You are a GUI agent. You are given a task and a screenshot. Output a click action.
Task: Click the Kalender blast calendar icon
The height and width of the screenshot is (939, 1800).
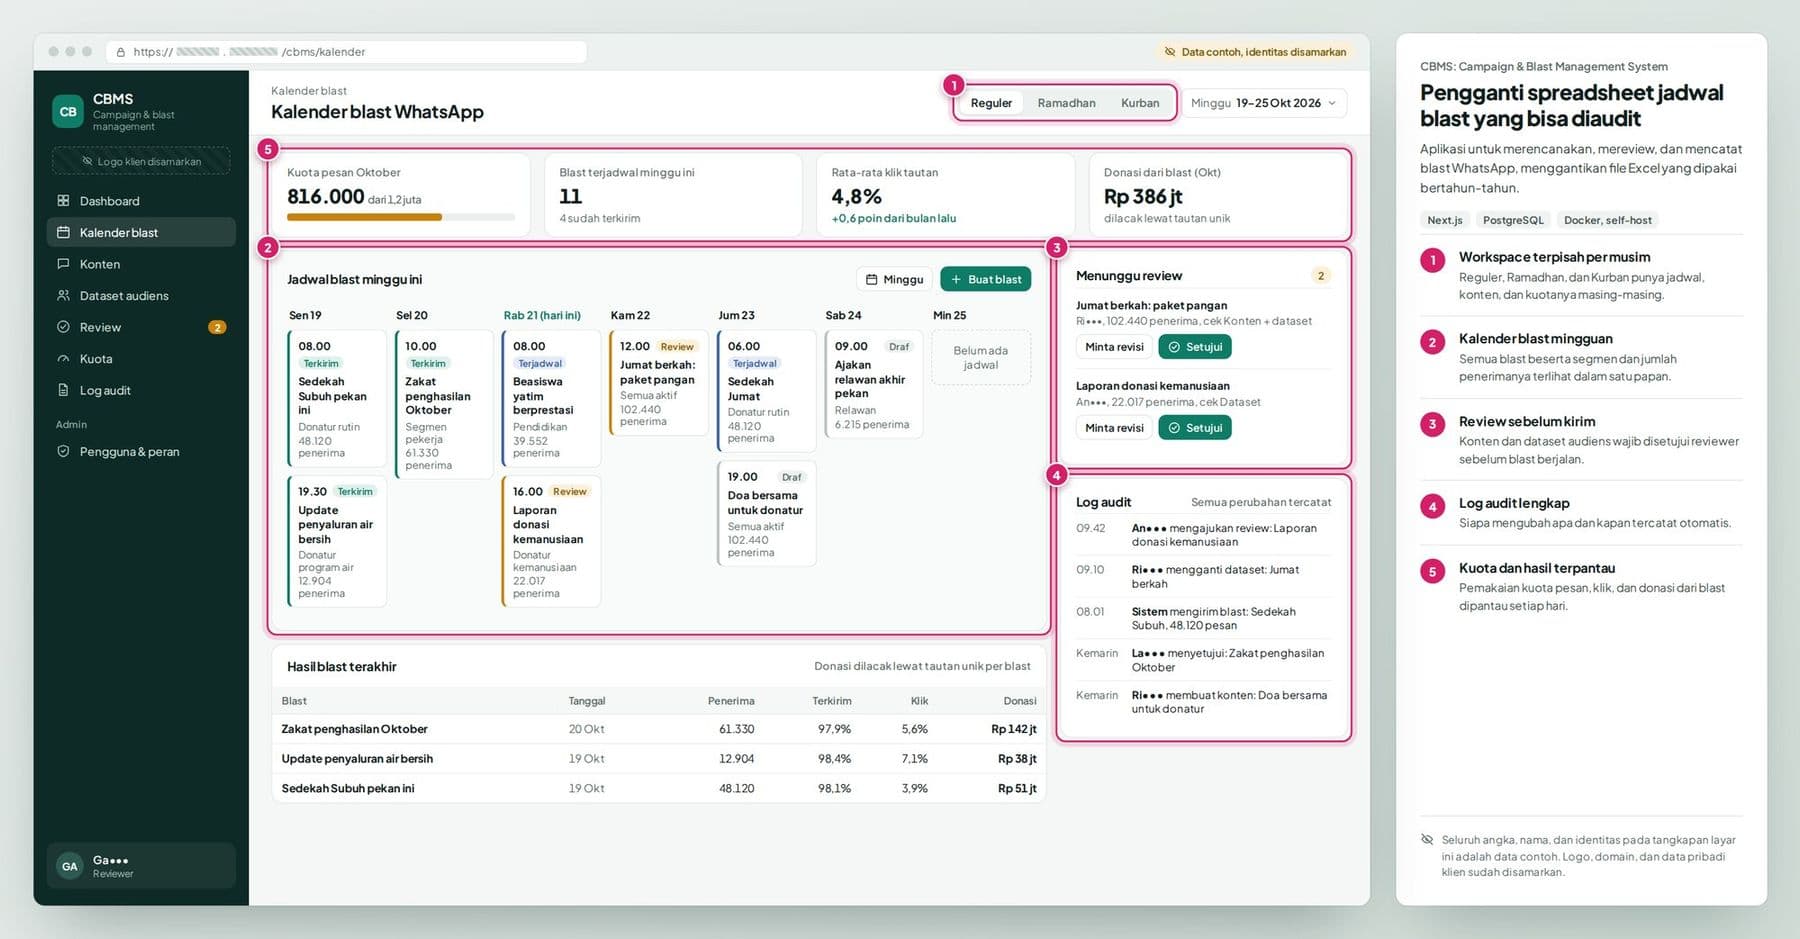63,232
